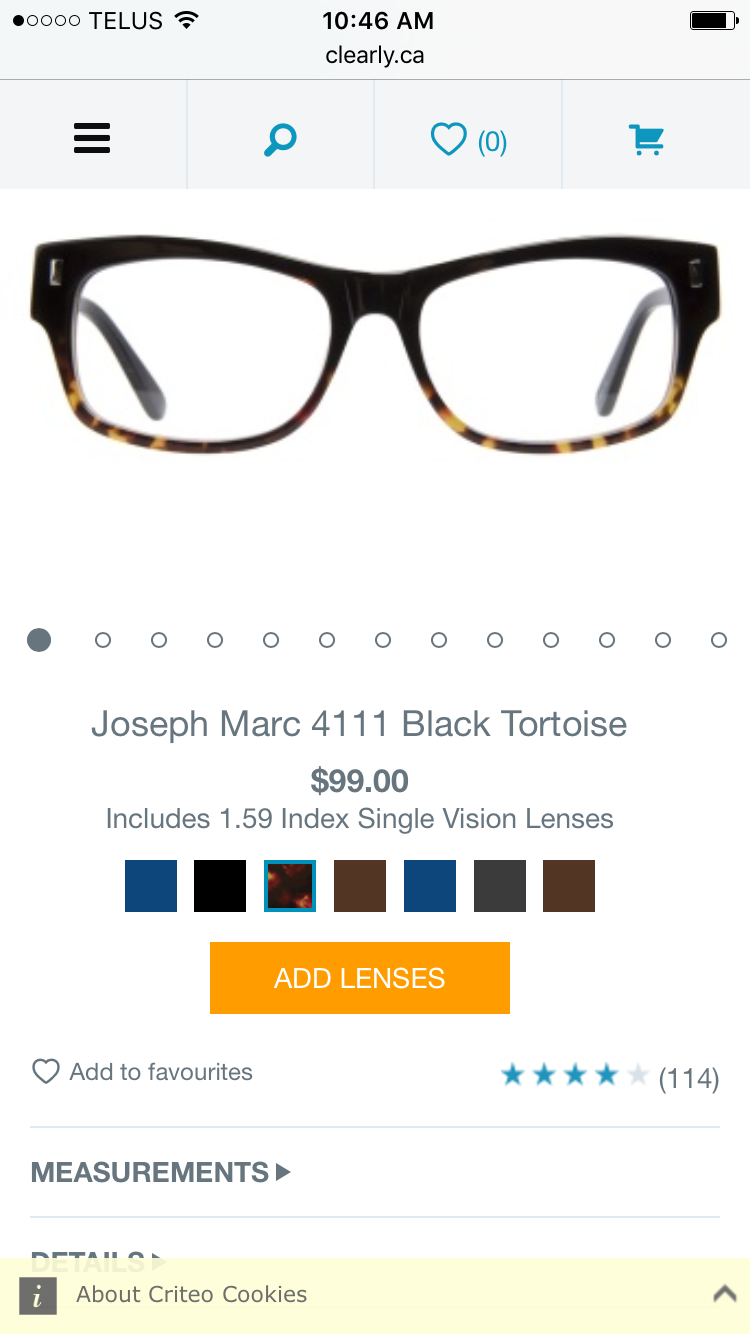Select the second image carousel dot
Screen dimensions: 750x1334
click(x=103, y=640)
